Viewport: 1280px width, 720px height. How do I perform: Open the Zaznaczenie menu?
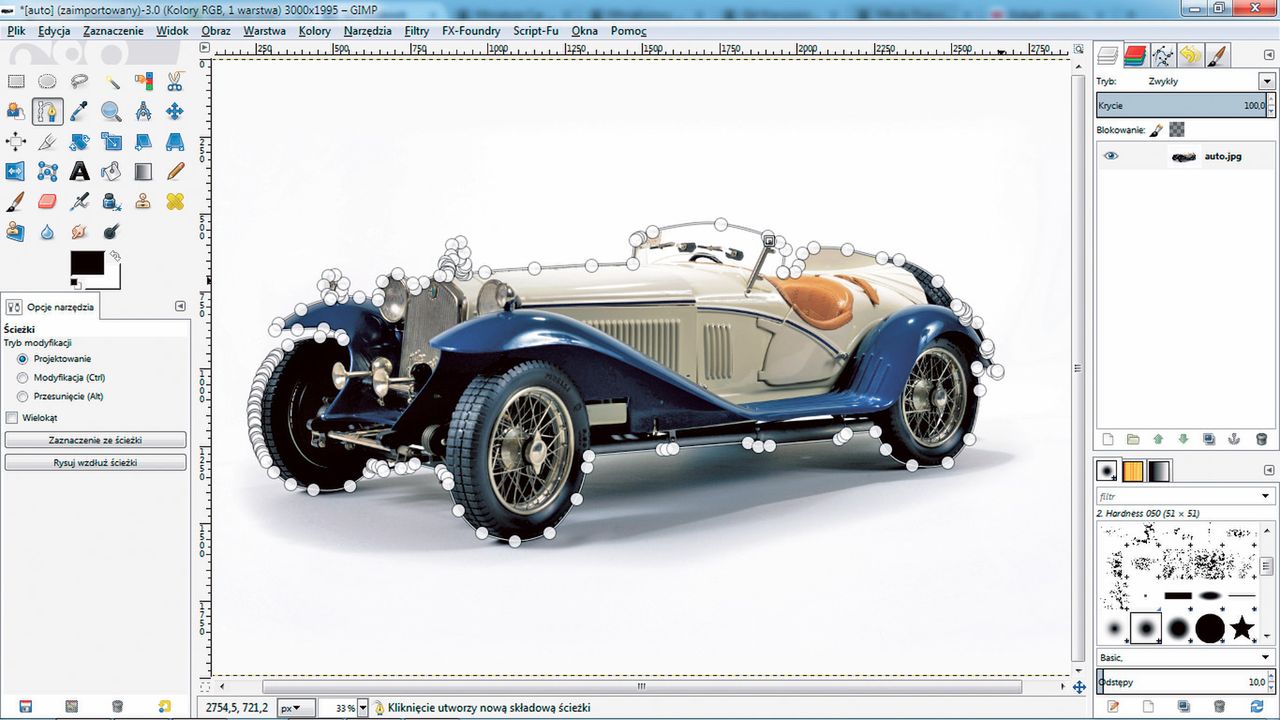[113, 31]
